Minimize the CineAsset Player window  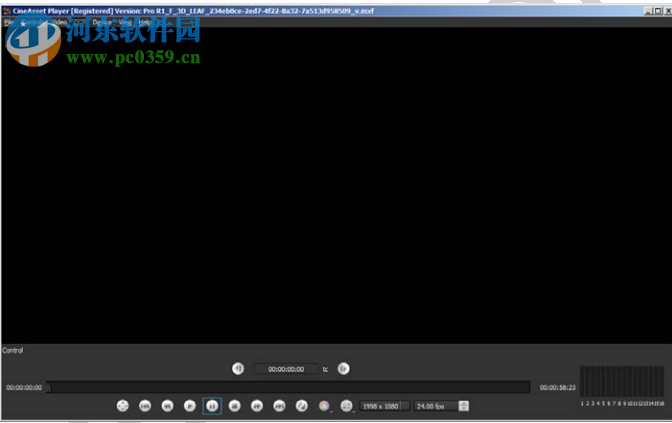point(648,11)
